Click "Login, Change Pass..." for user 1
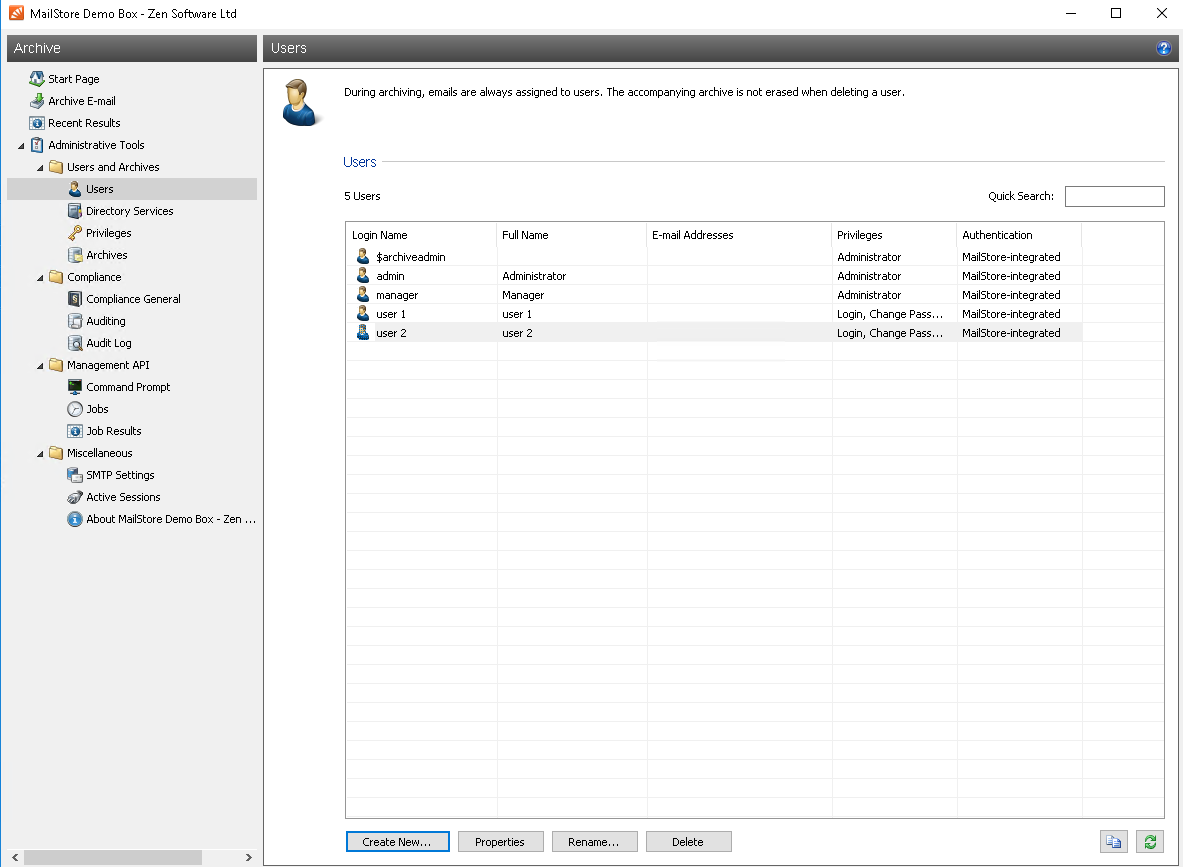Screen dimensions: 1183x867 [890, 313]
